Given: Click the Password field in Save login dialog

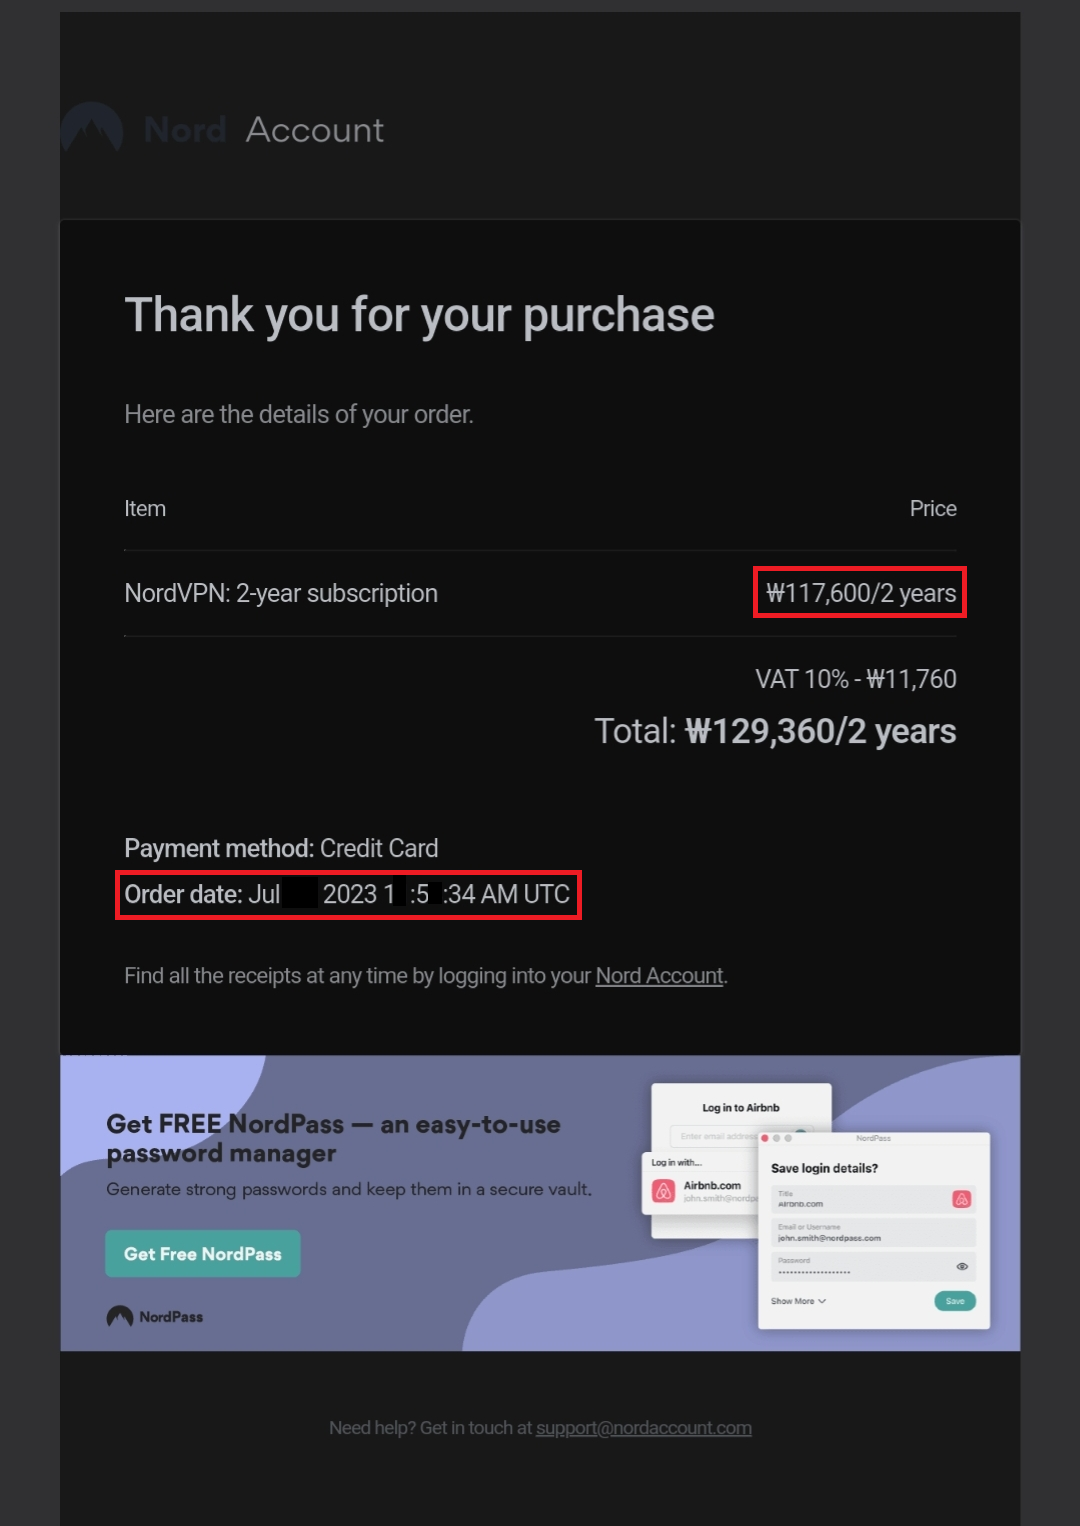Looking at the screenshot, I should point(860,1267).
